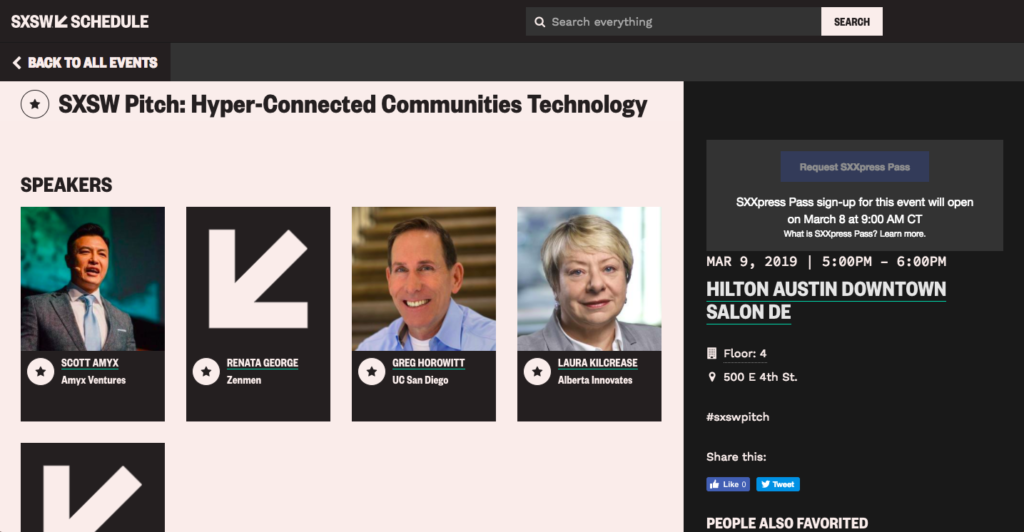Image resolution: width=1024 pixels, height=532 pixels.
Task: Focus the Search everything field
Action: (x=673, y=22)
